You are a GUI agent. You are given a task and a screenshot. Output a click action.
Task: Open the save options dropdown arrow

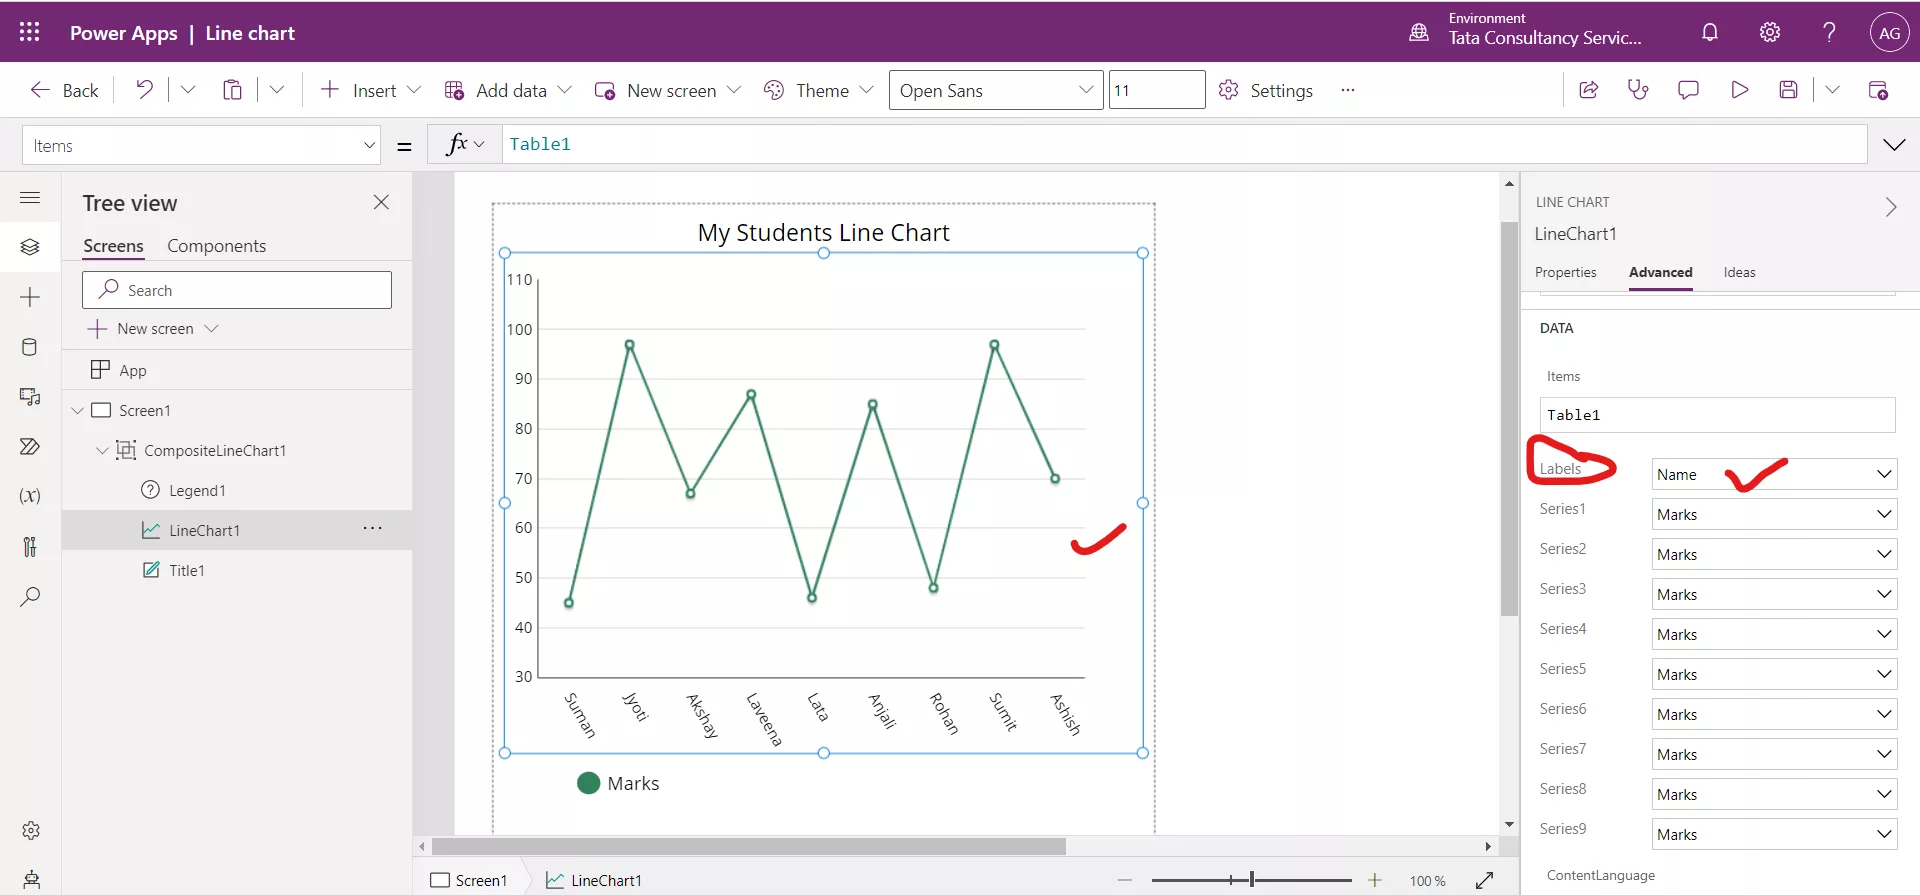pos(1832,90)
